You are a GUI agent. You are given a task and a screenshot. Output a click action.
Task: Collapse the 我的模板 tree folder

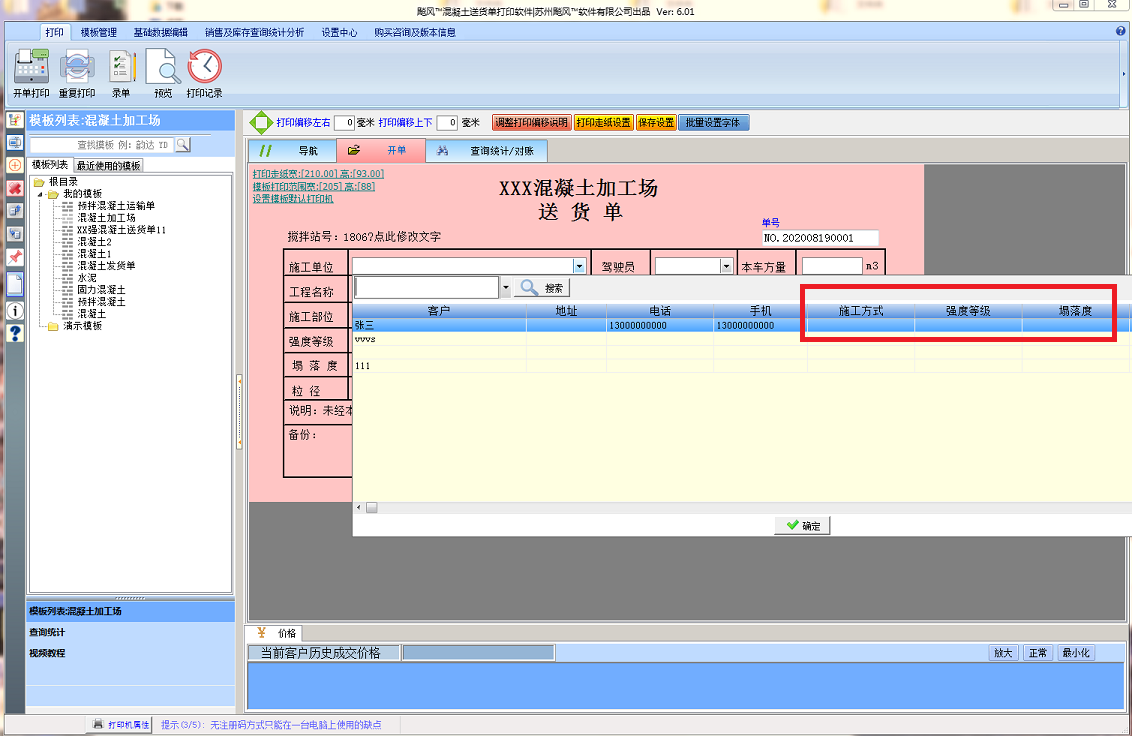pos(41,194)
